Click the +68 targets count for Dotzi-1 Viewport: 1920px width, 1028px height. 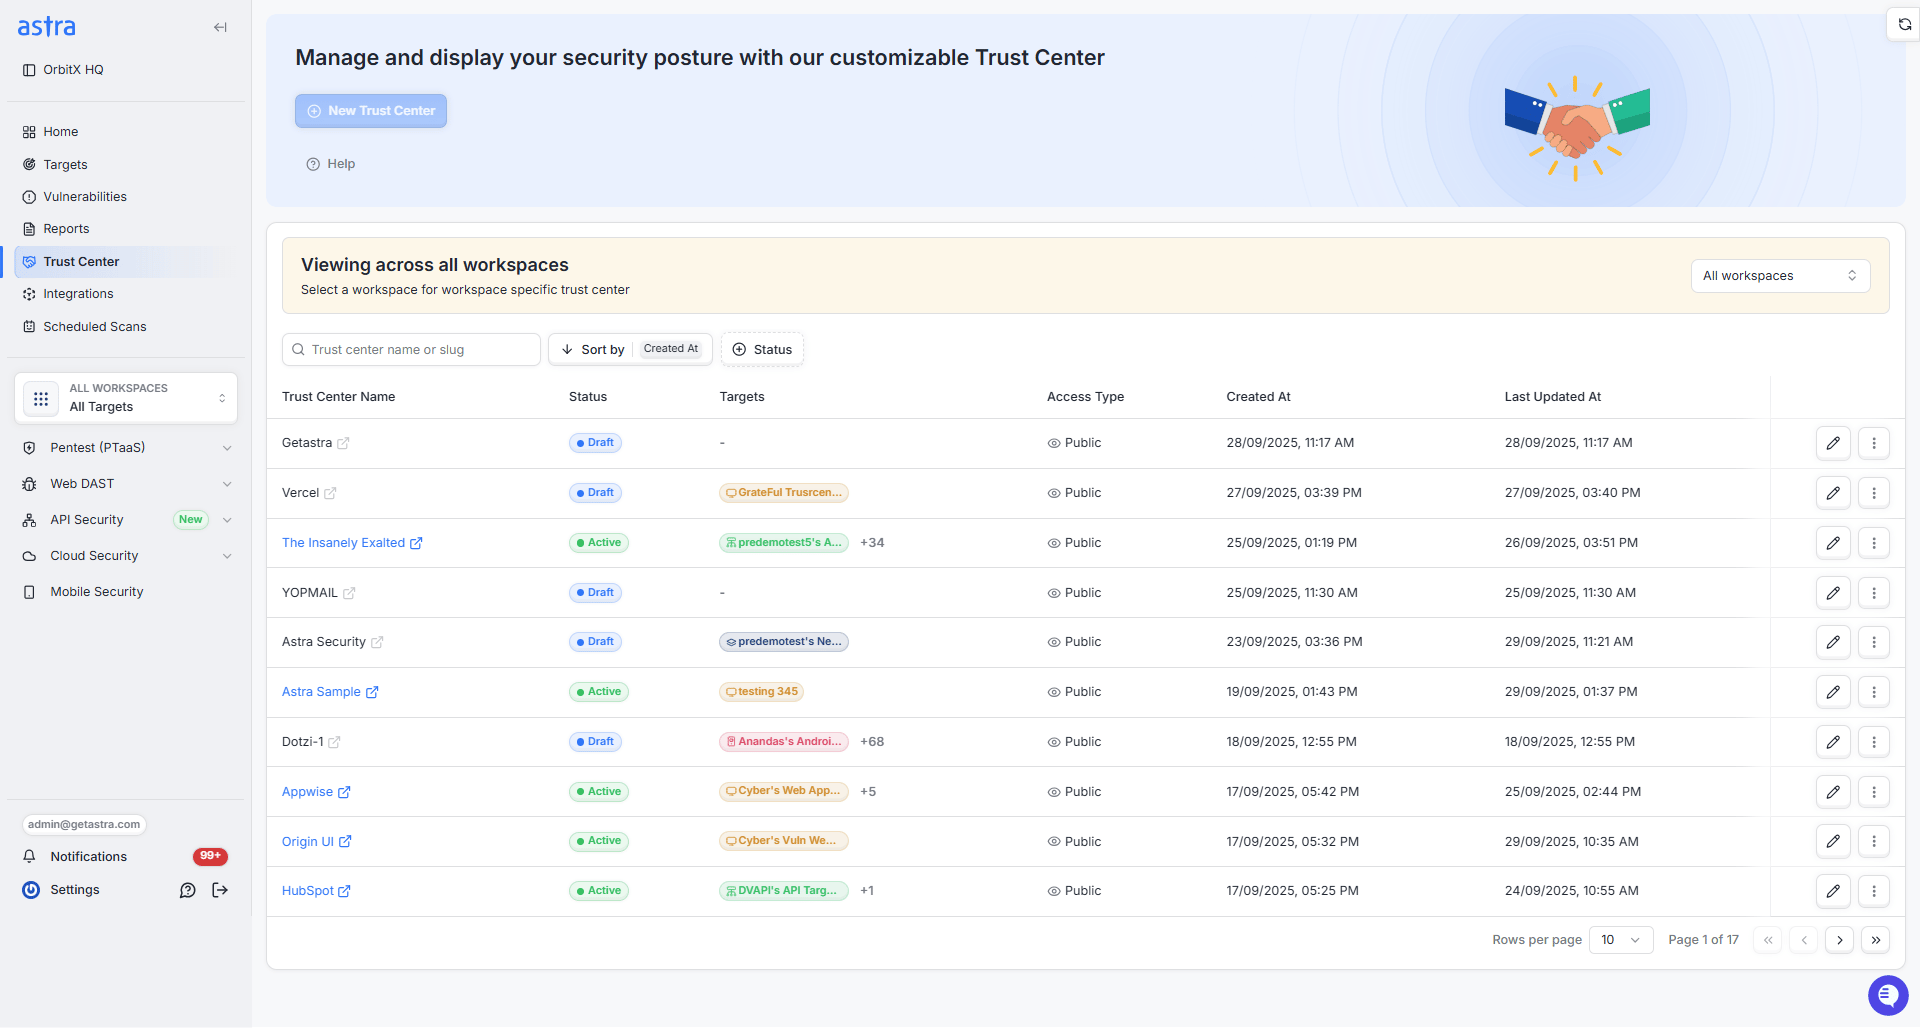pyautogui.click(x=872, y=742)
